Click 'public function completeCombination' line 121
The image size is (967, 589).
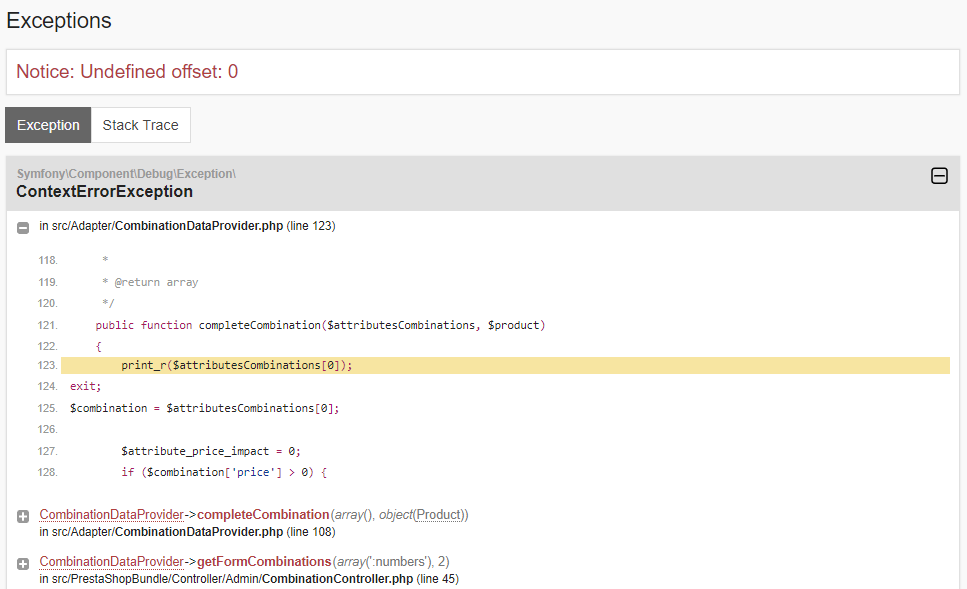click(320, 325)
